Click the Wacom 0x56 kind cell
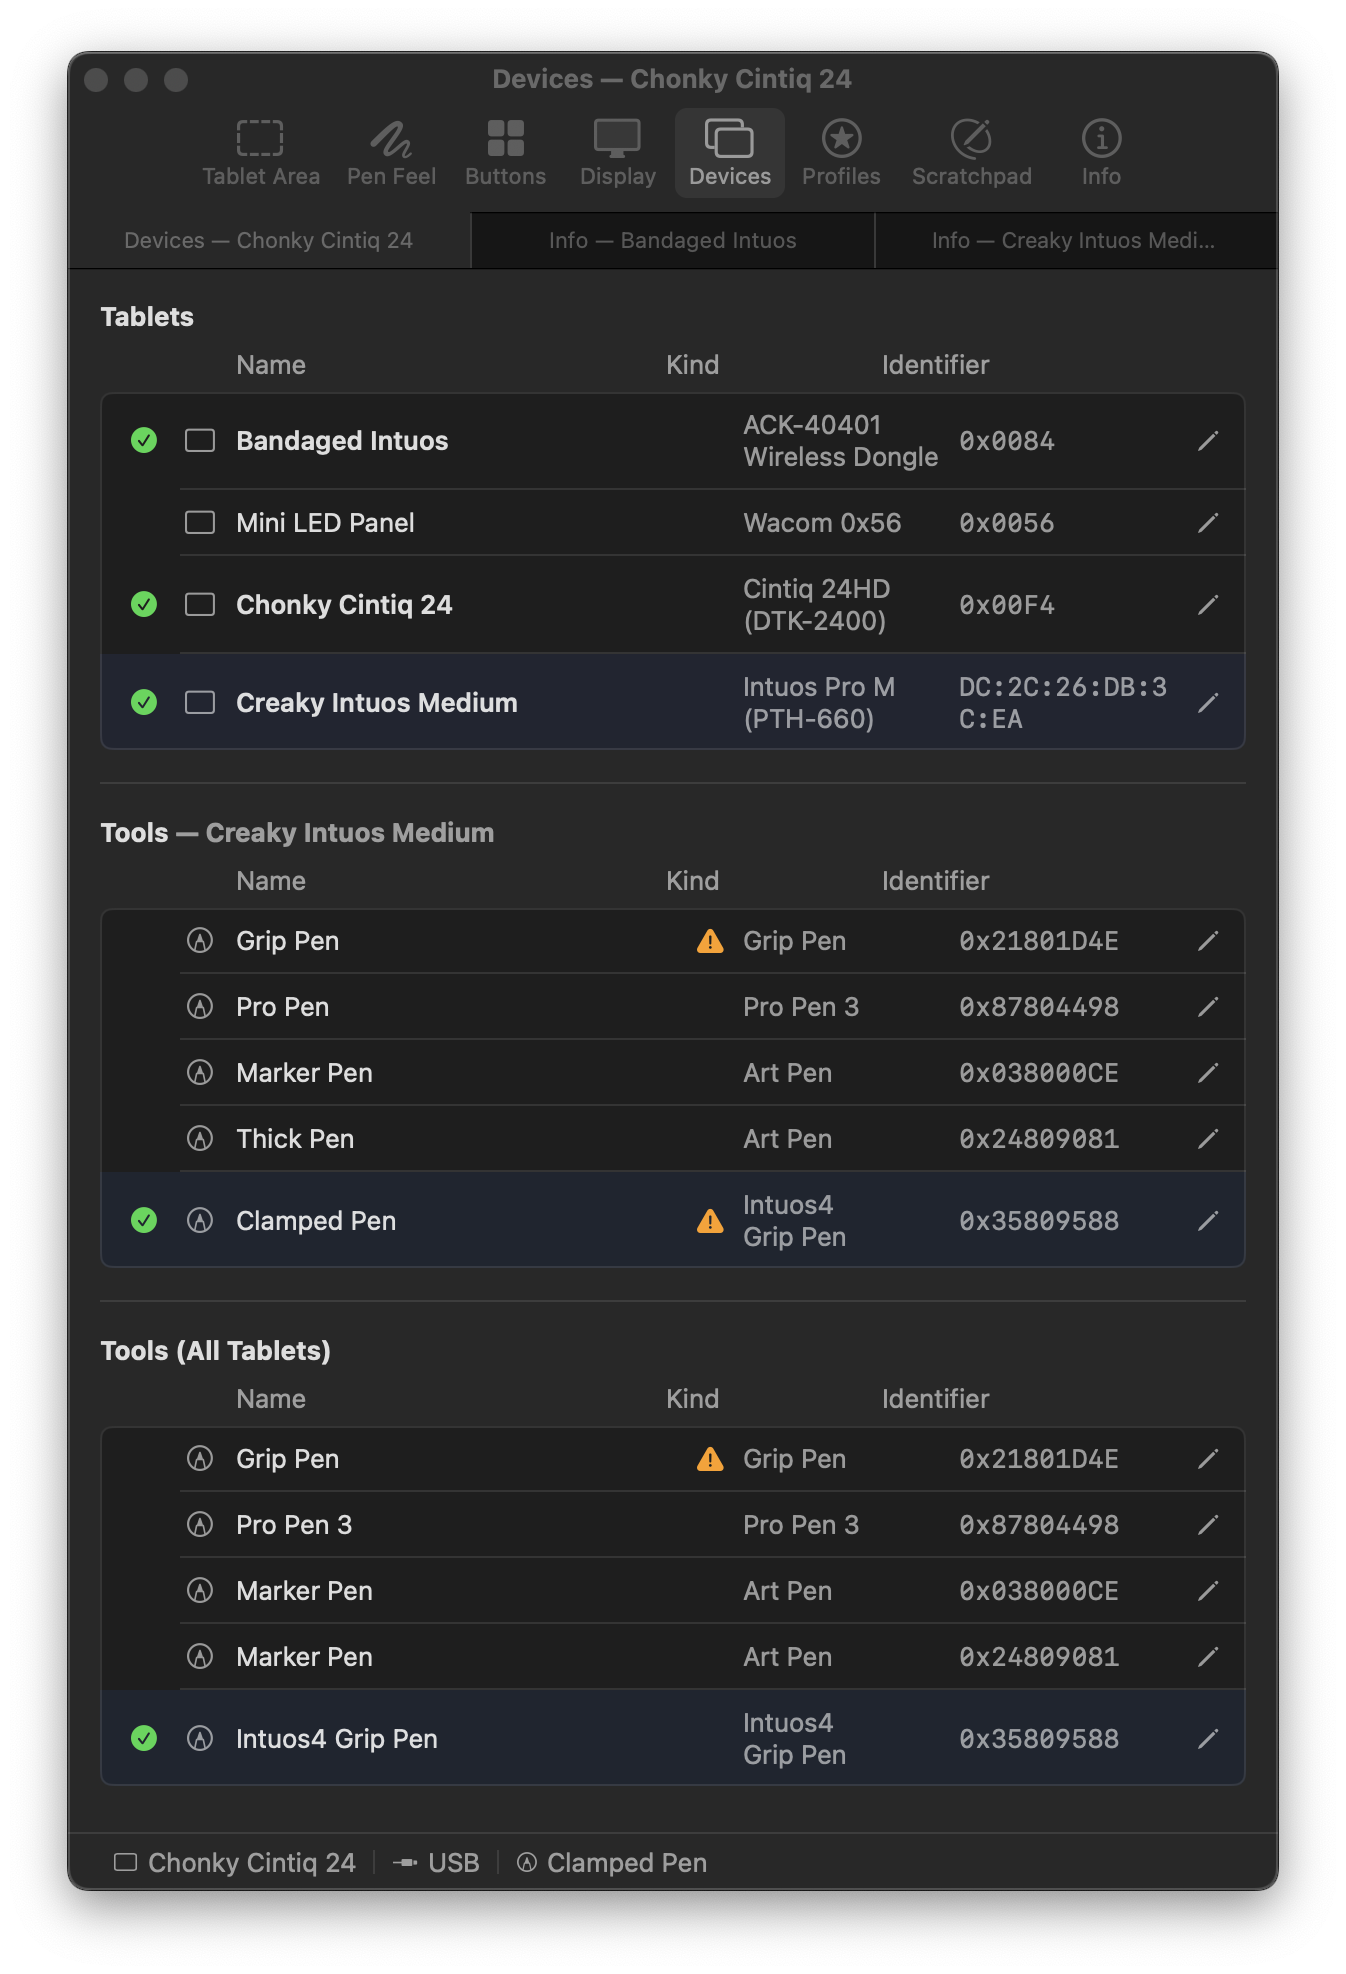This screenshot has height=1974, width=1346. point(822,523)
